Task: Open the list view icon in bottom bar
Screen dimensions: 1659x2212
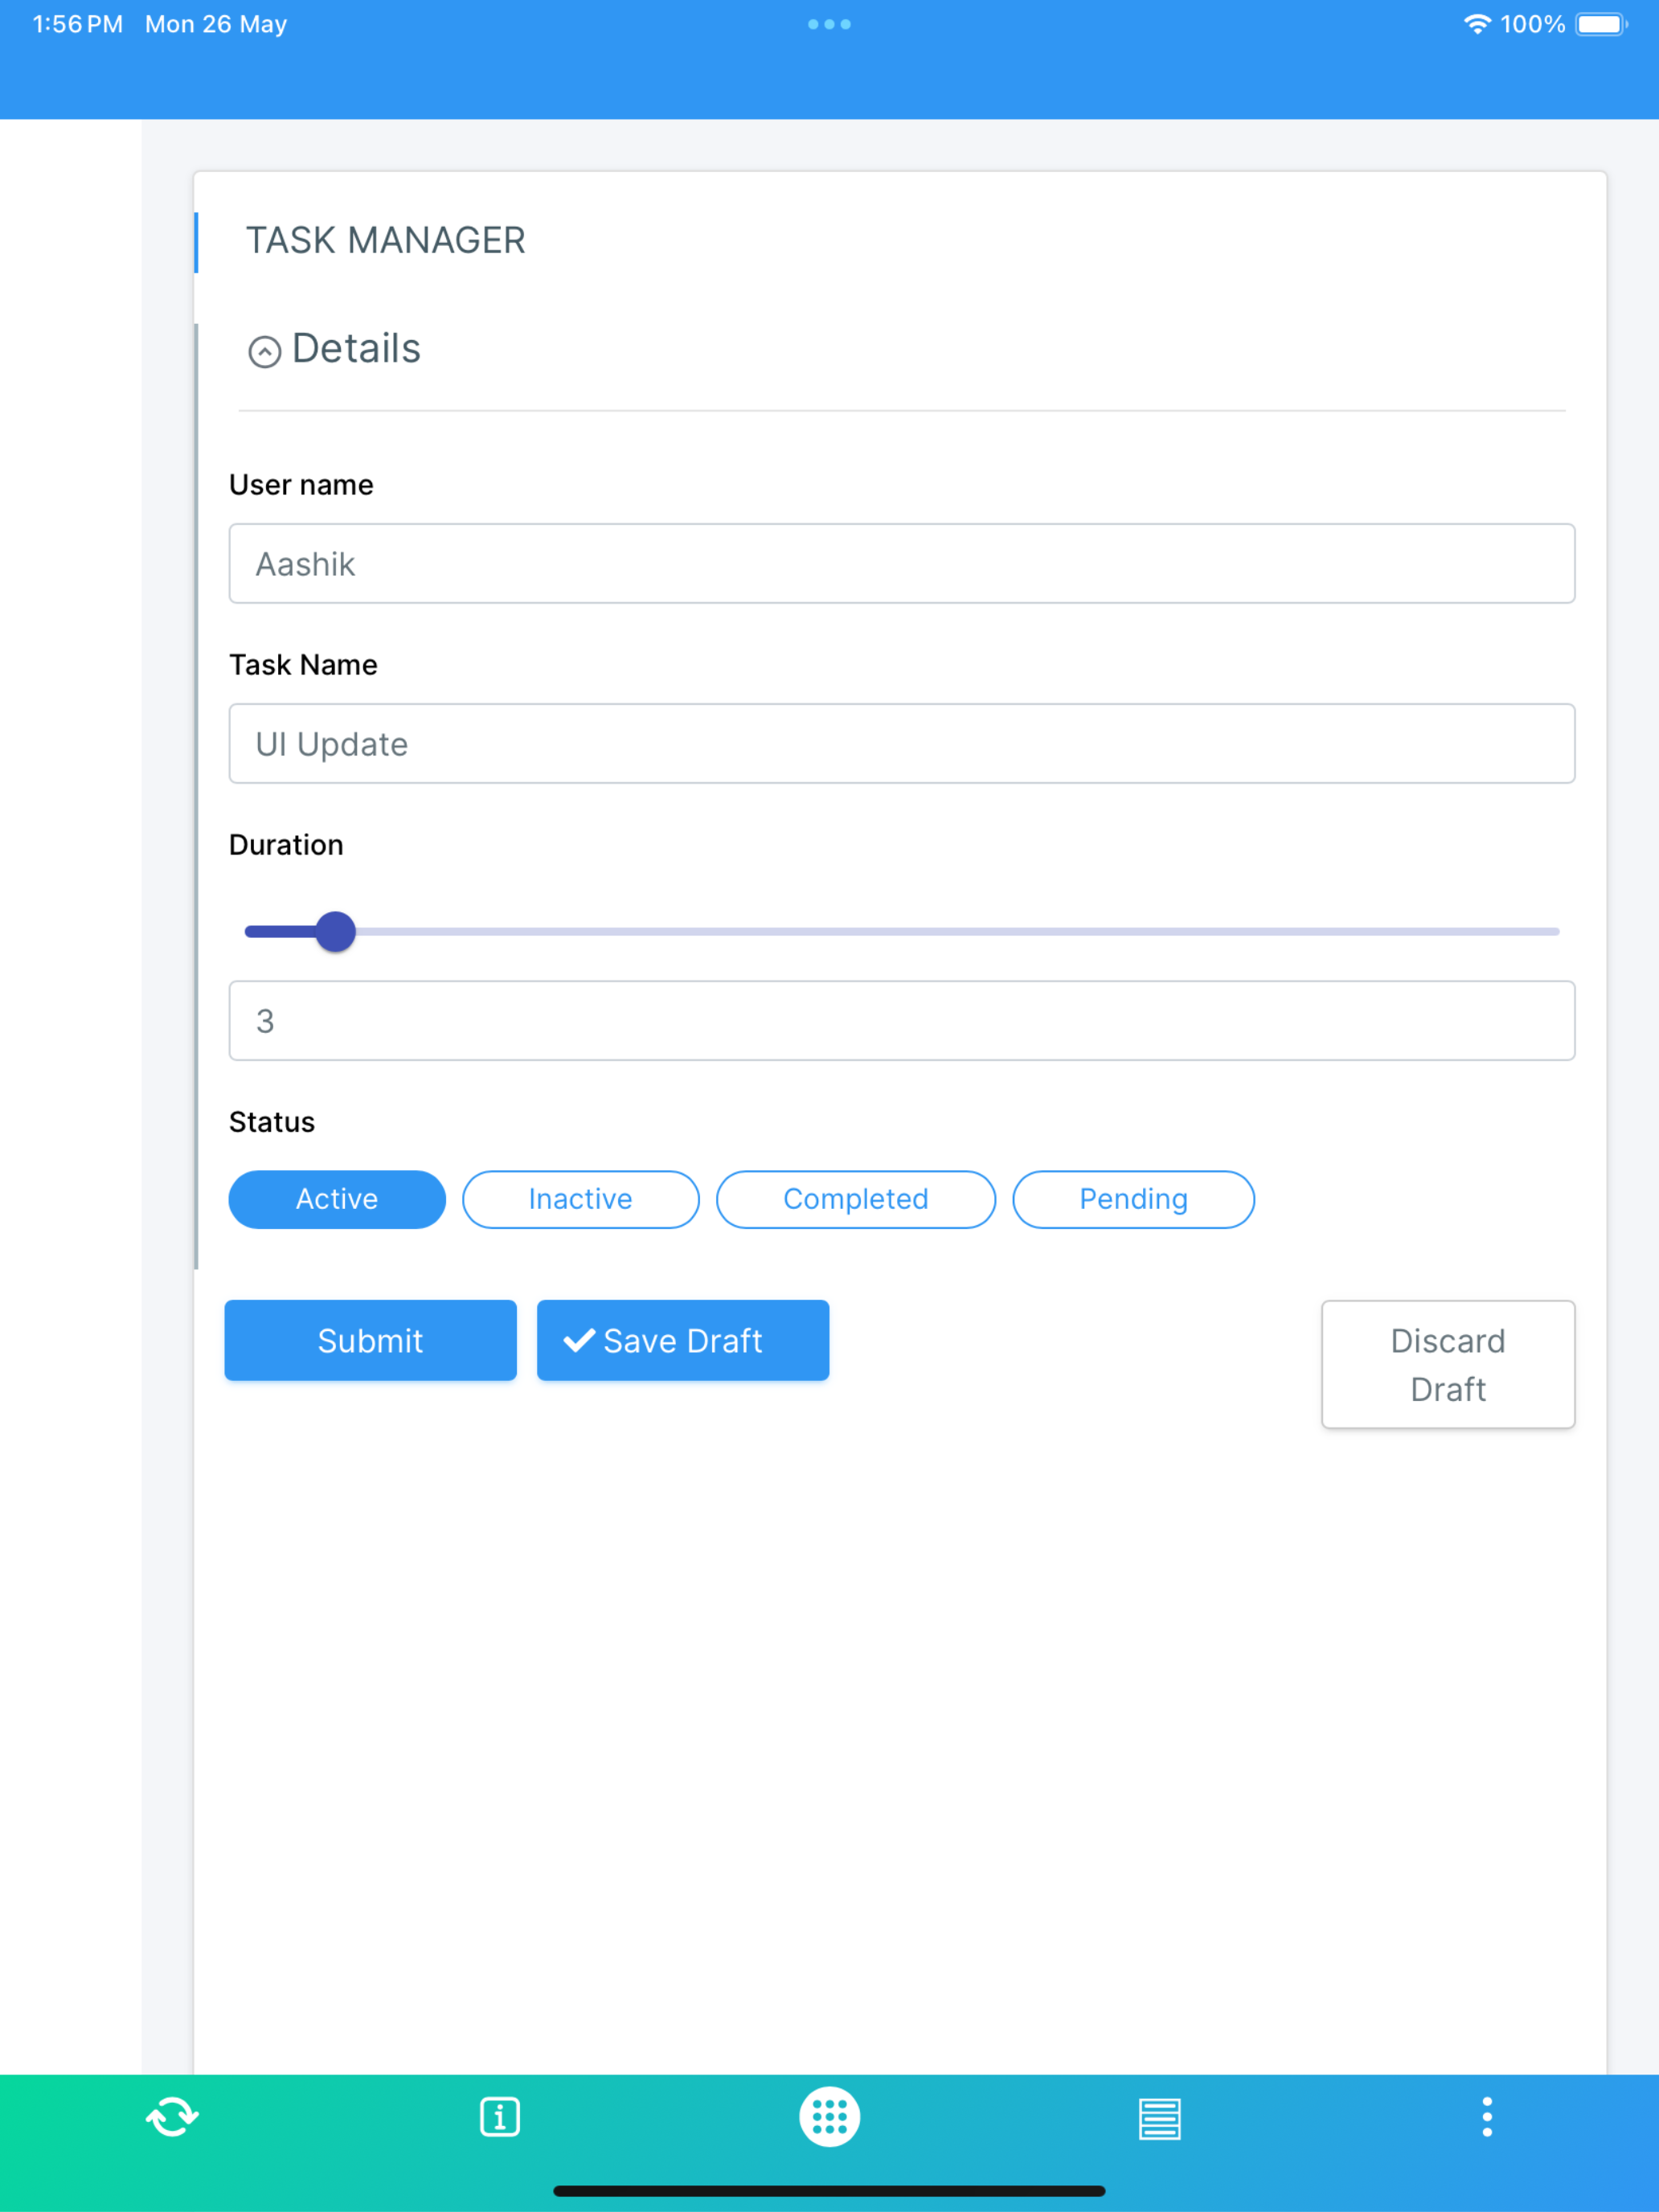Action: [1159, 2118]
